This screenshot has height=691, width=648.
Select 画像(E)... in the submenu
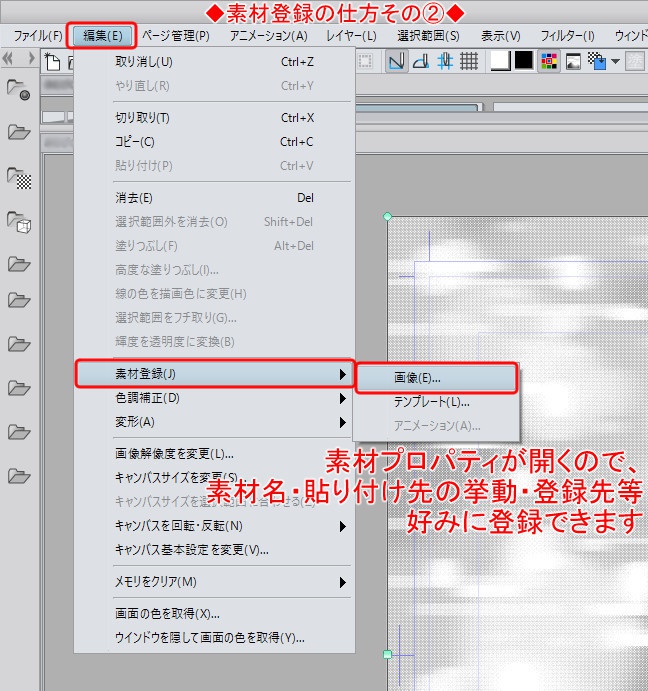436,378
